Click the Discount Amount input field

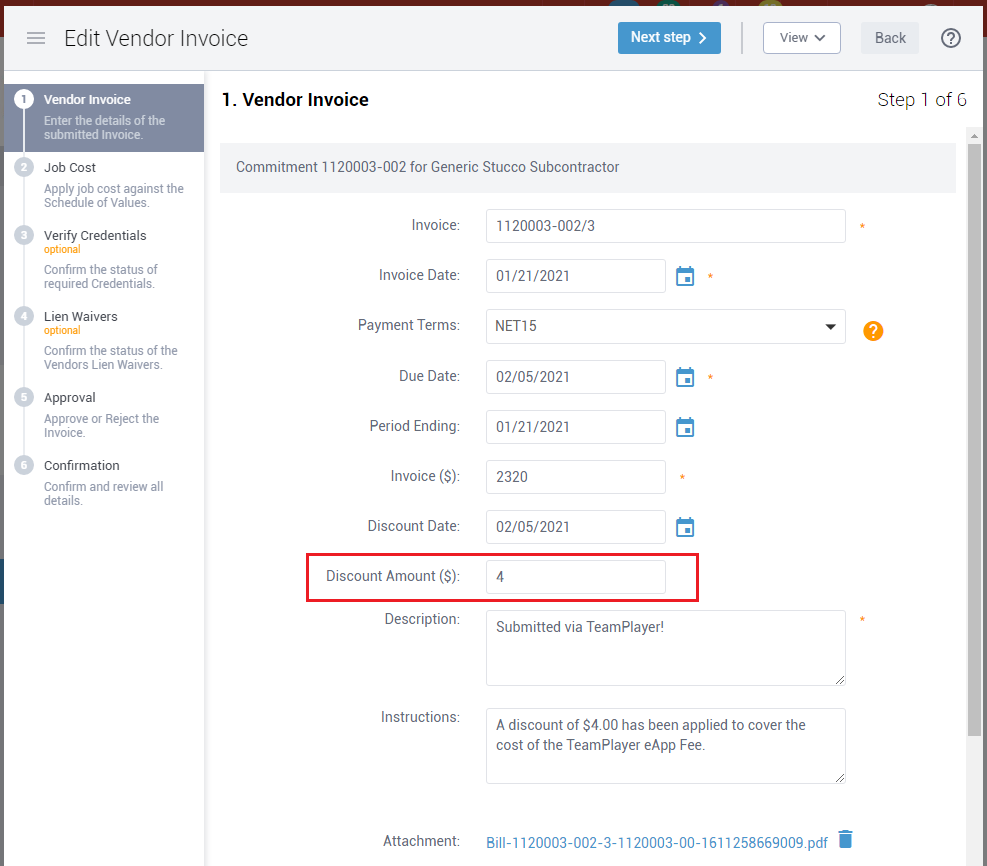pos(575,577)
